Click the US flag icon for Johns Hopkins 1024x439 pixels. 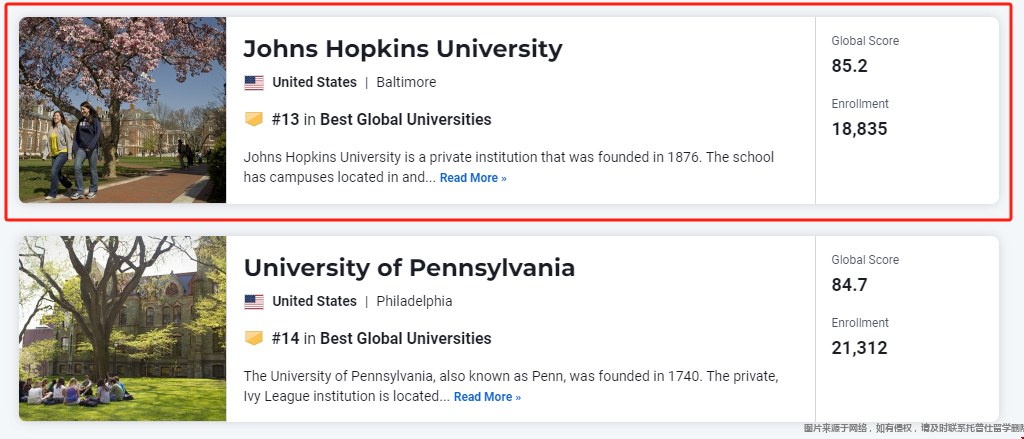(x=254, y=82)
